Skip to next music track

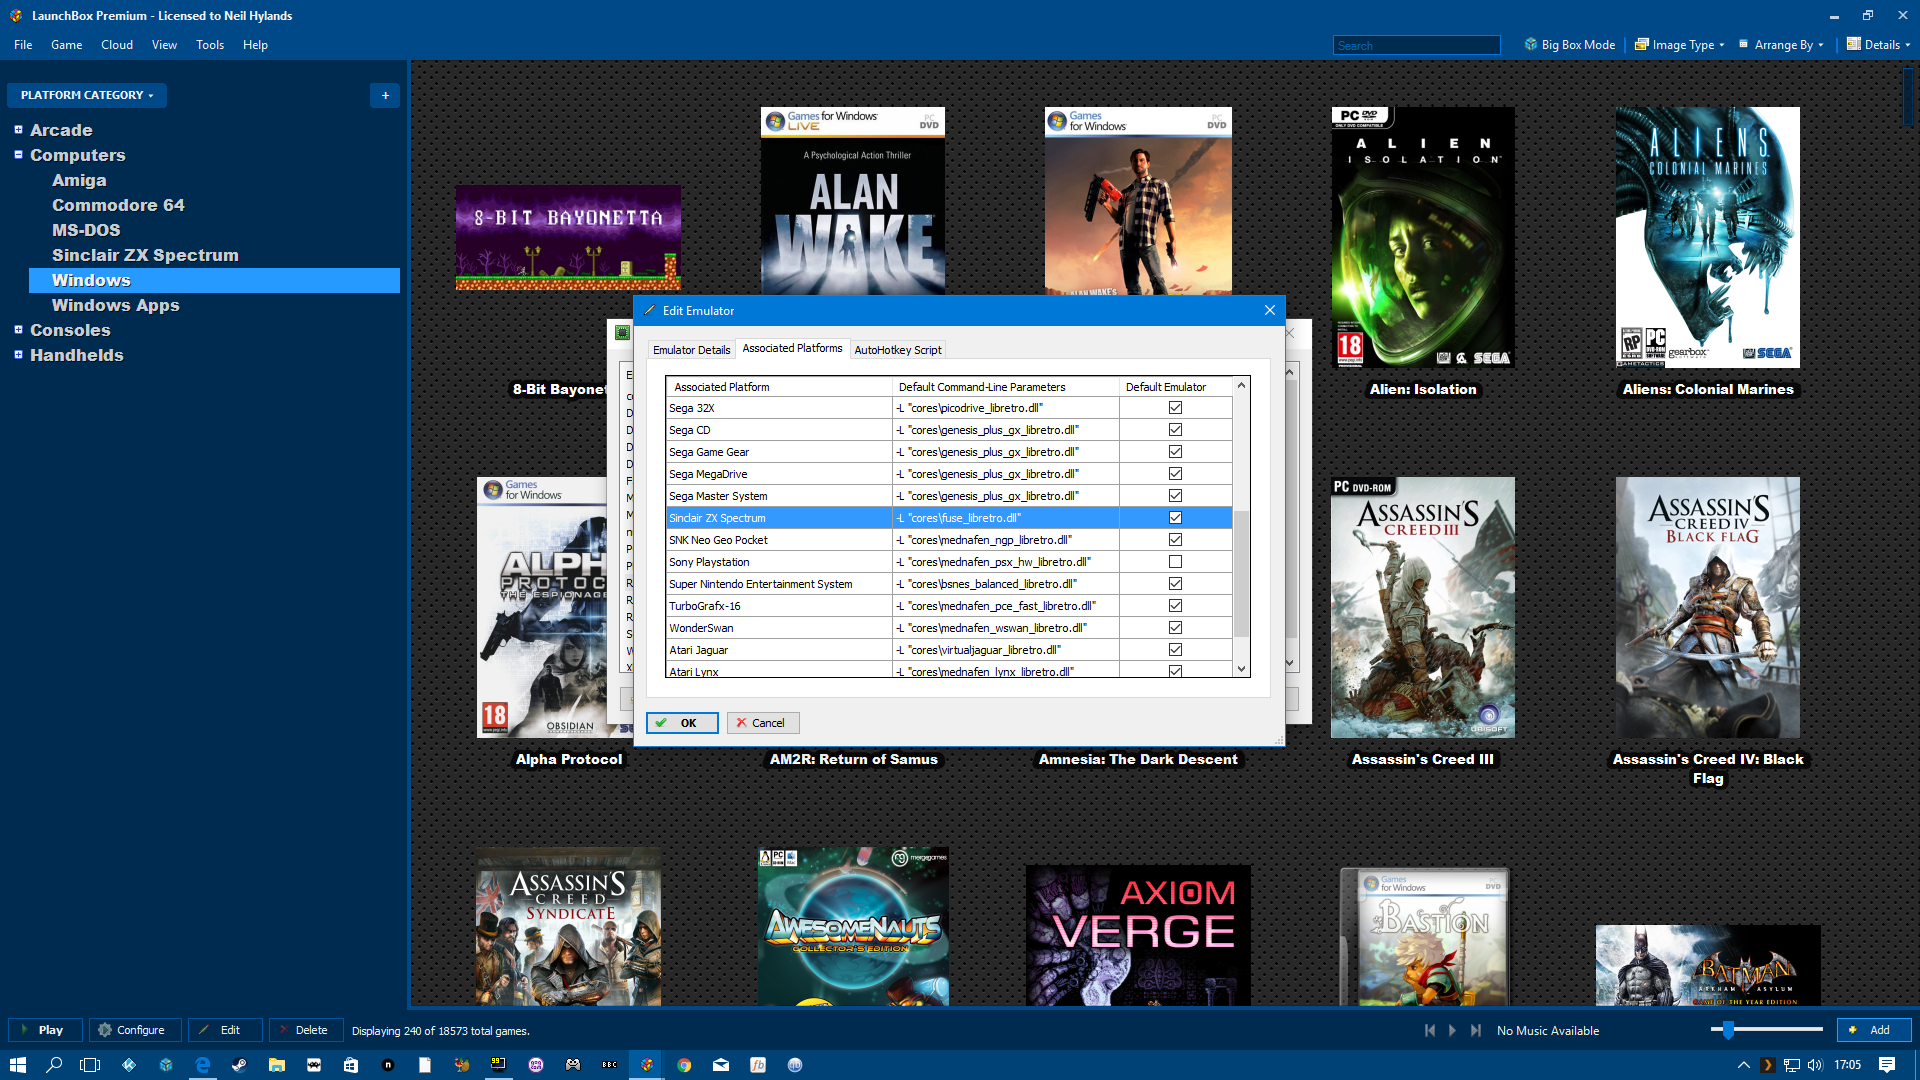[x=1476, y=1030]
